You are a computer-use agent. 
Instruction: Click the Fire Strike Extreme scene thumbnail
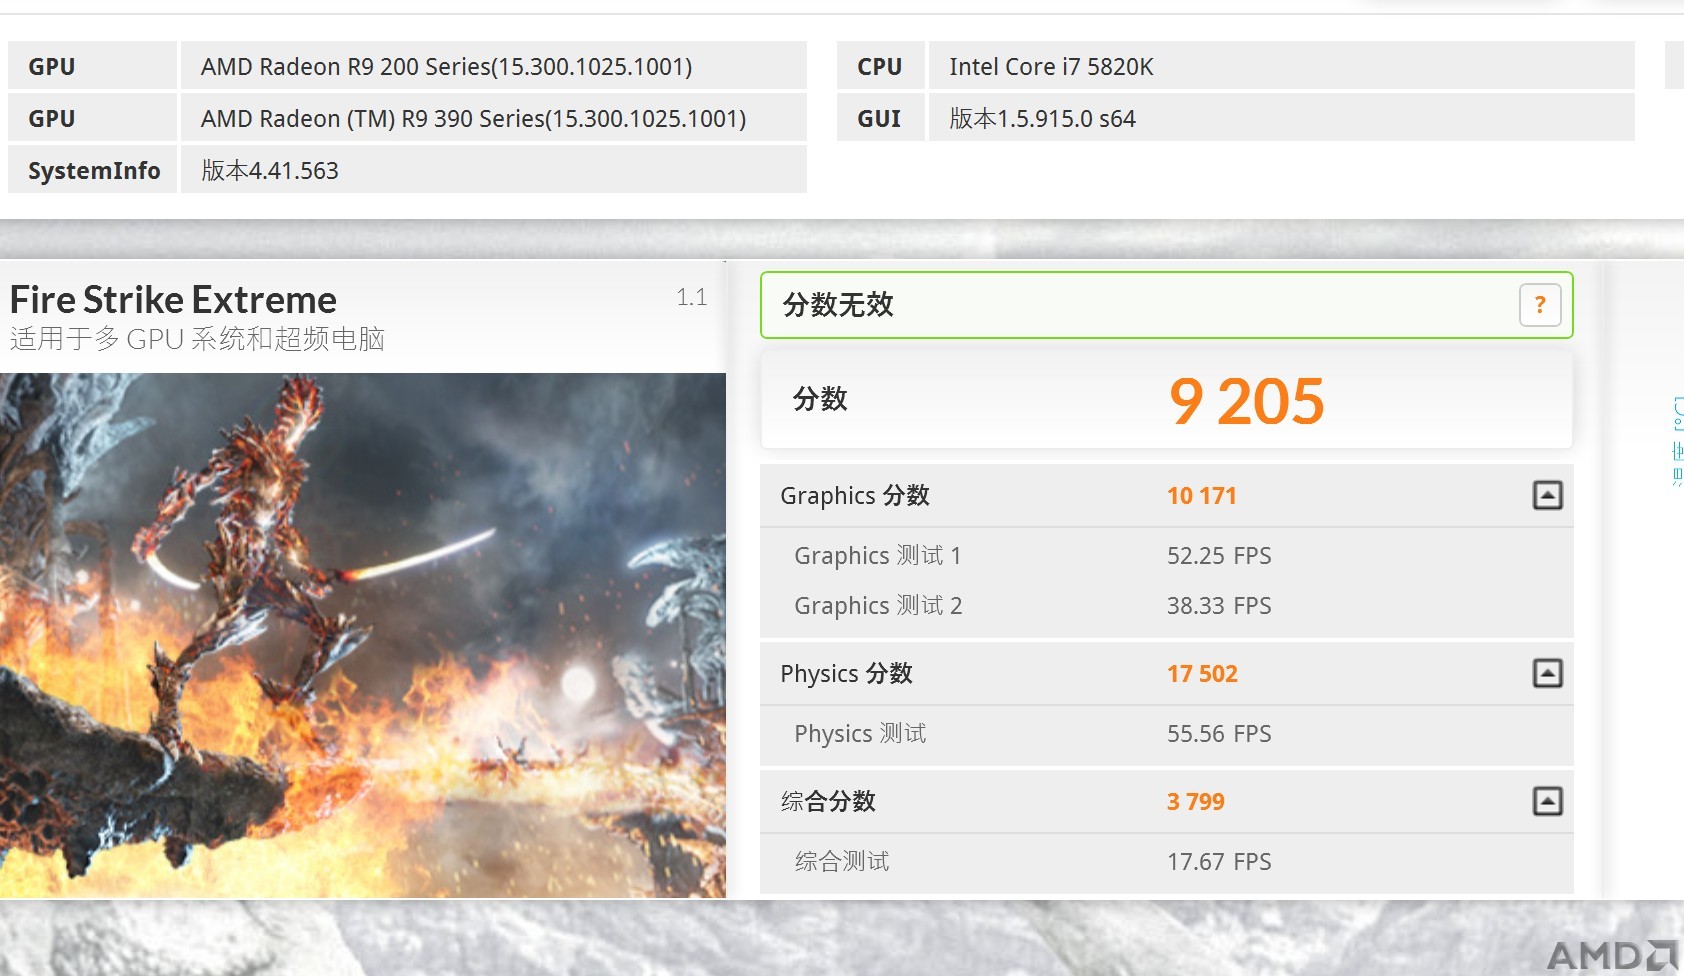[363, 635]
